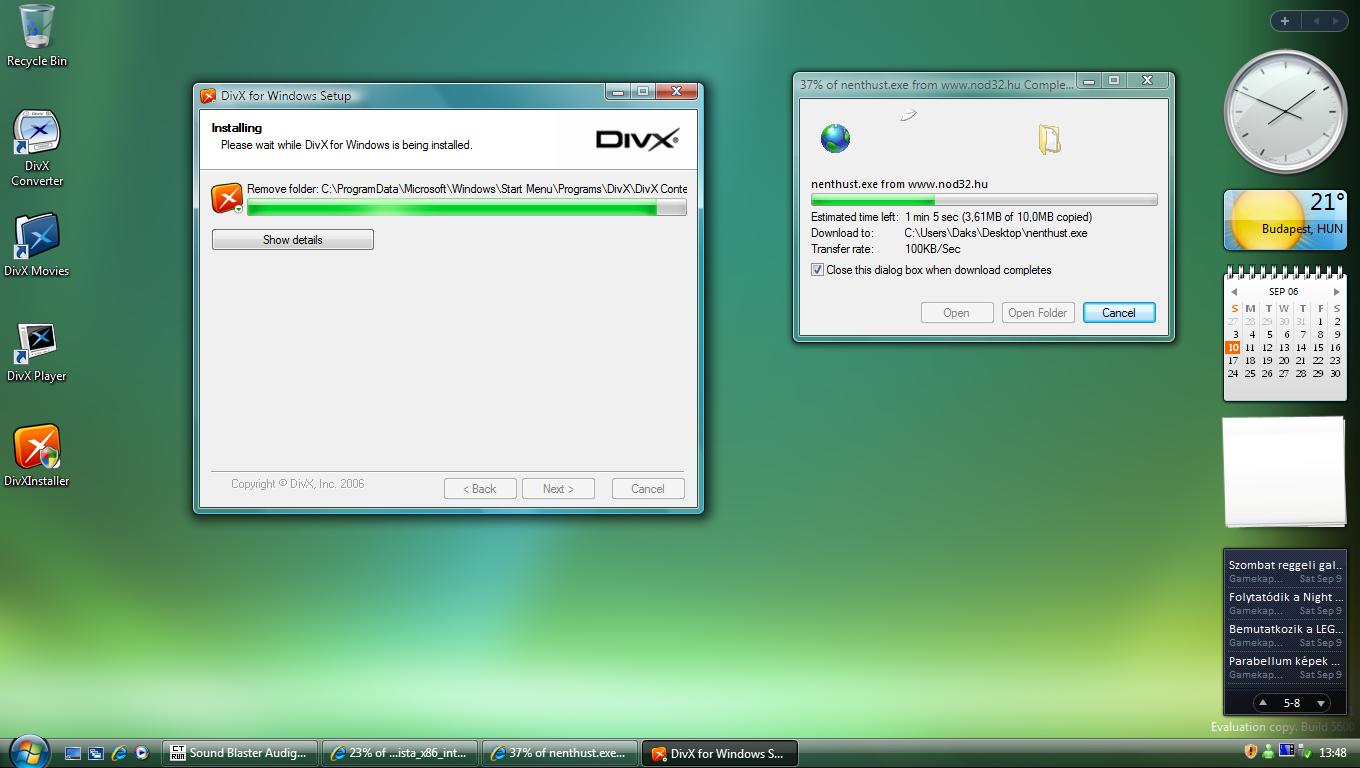Launch Internet Explorer from Quick Launch
Viewport: 1360px width, 768px height.
tap(119, 753)
